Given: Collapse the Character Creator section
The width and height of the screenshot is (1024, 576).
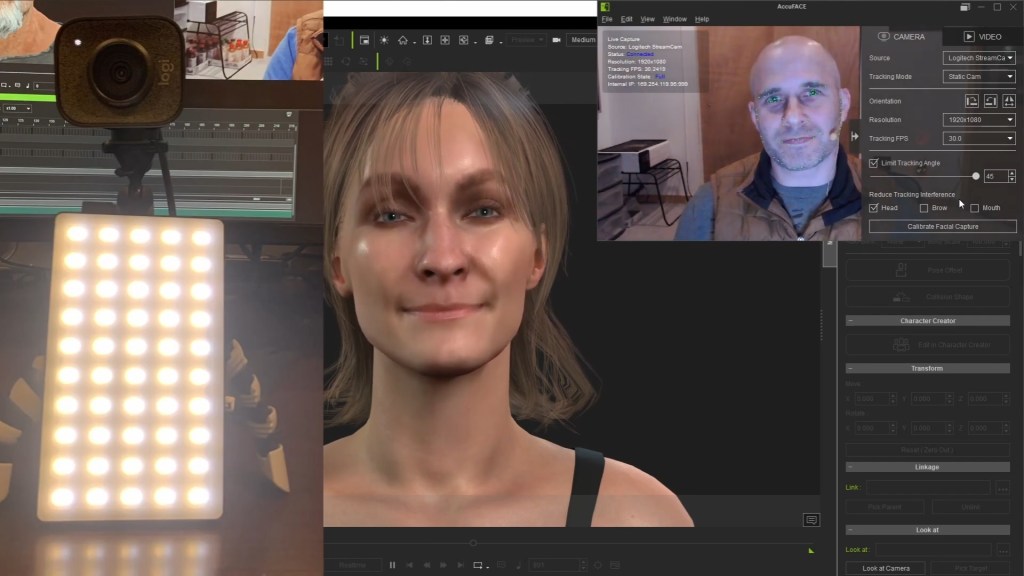Looking at the screenshot, I should click(x=850, y=321).
